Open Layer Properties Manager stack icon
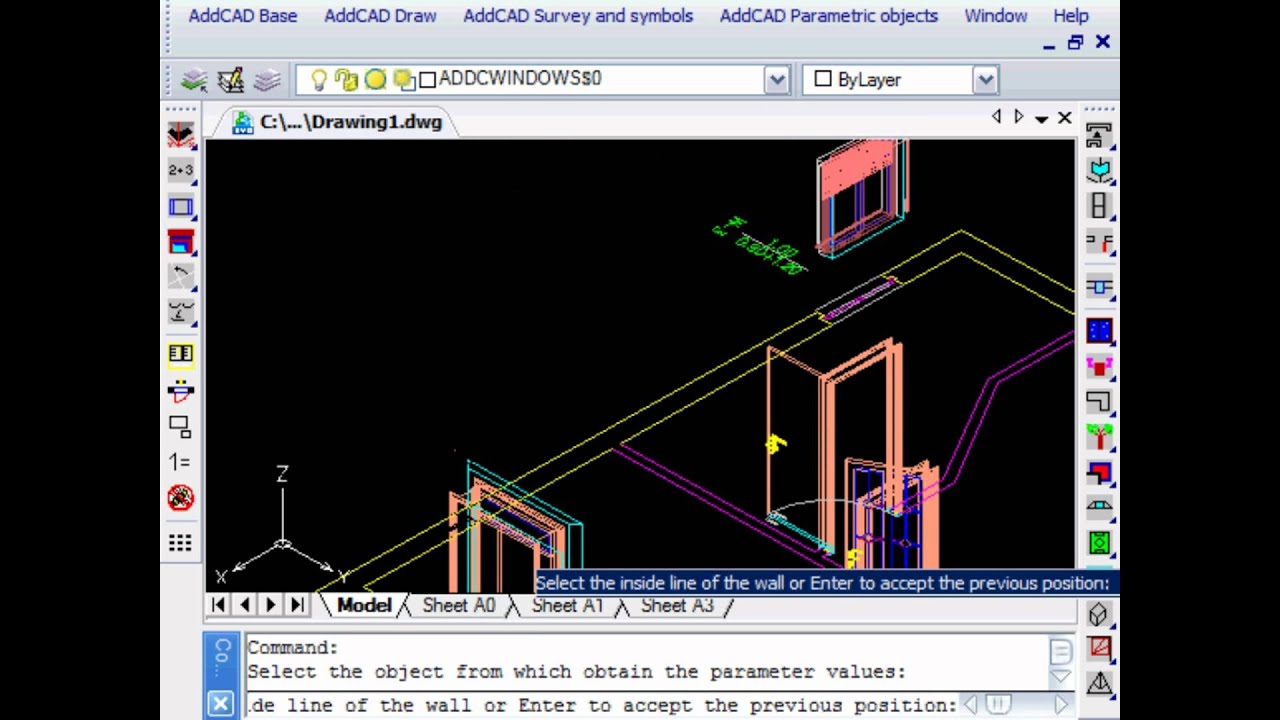Image resolution: width=1280 pixels, height=720 pixels. tap(194, 80)
